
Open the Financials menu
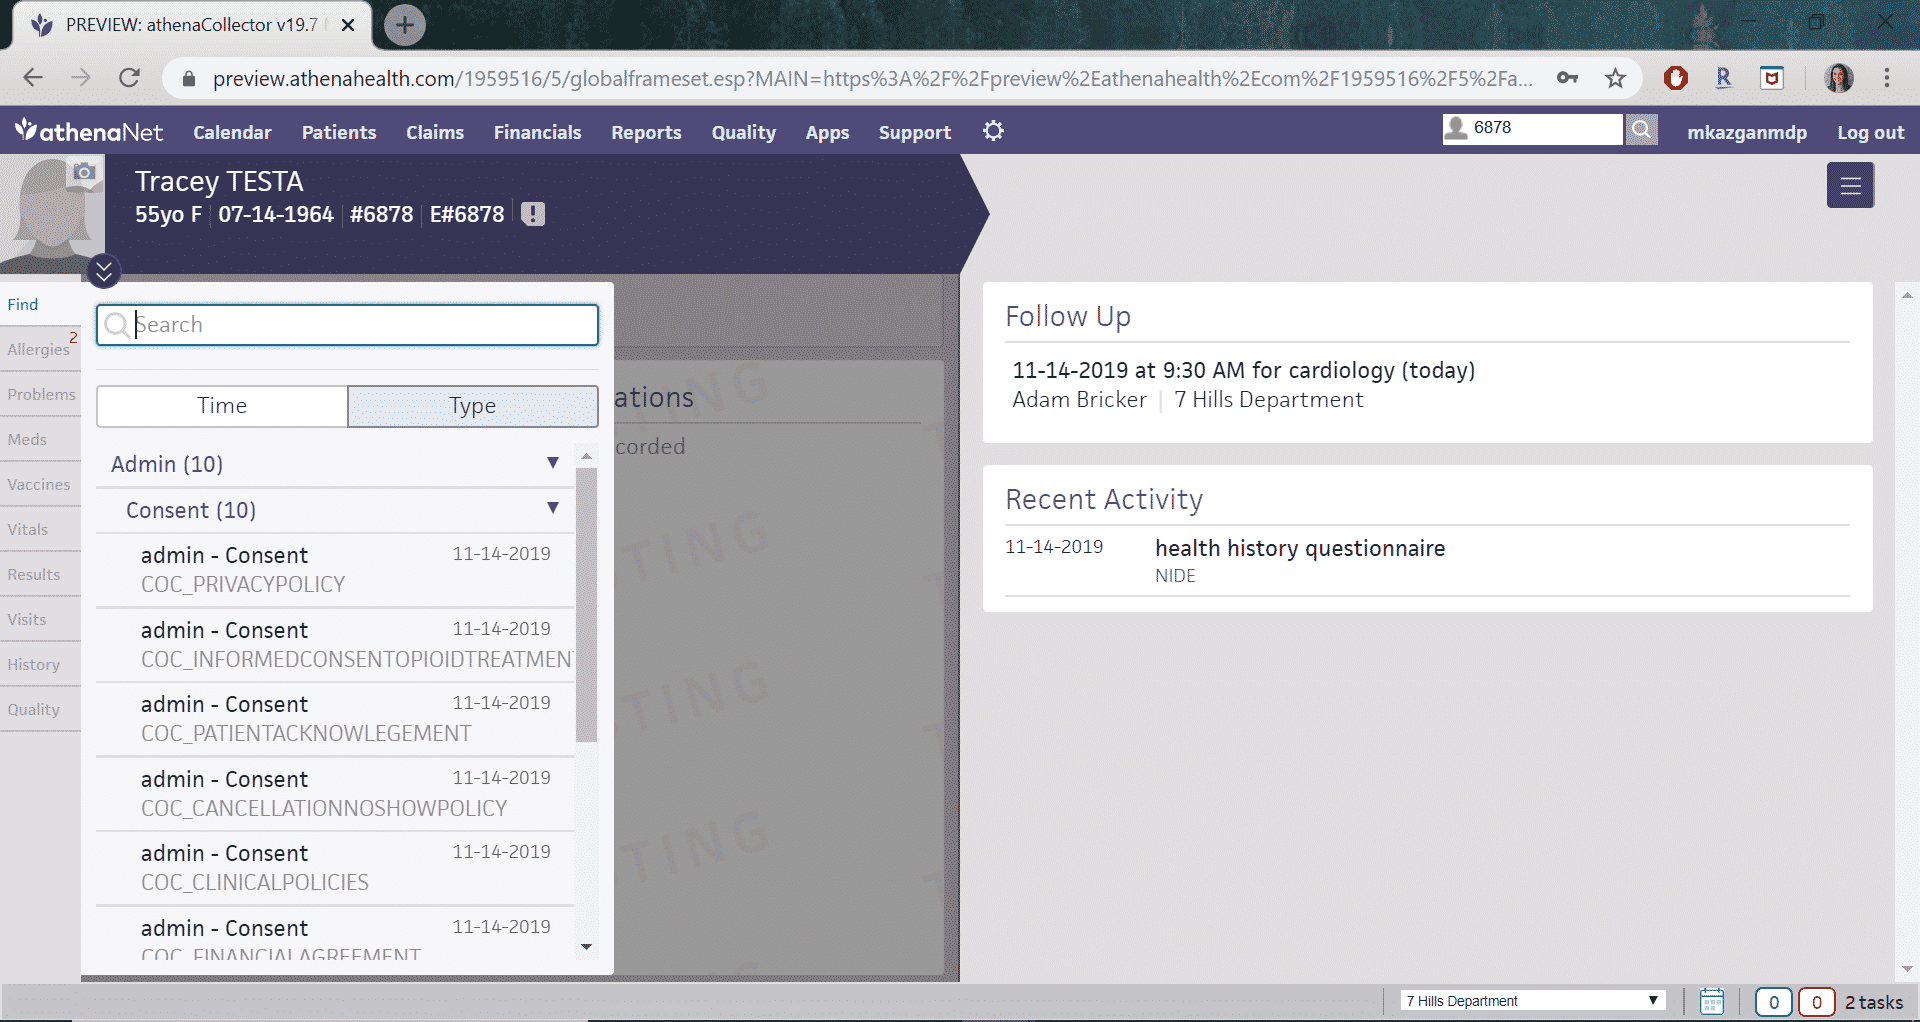(x=537, y=132)
